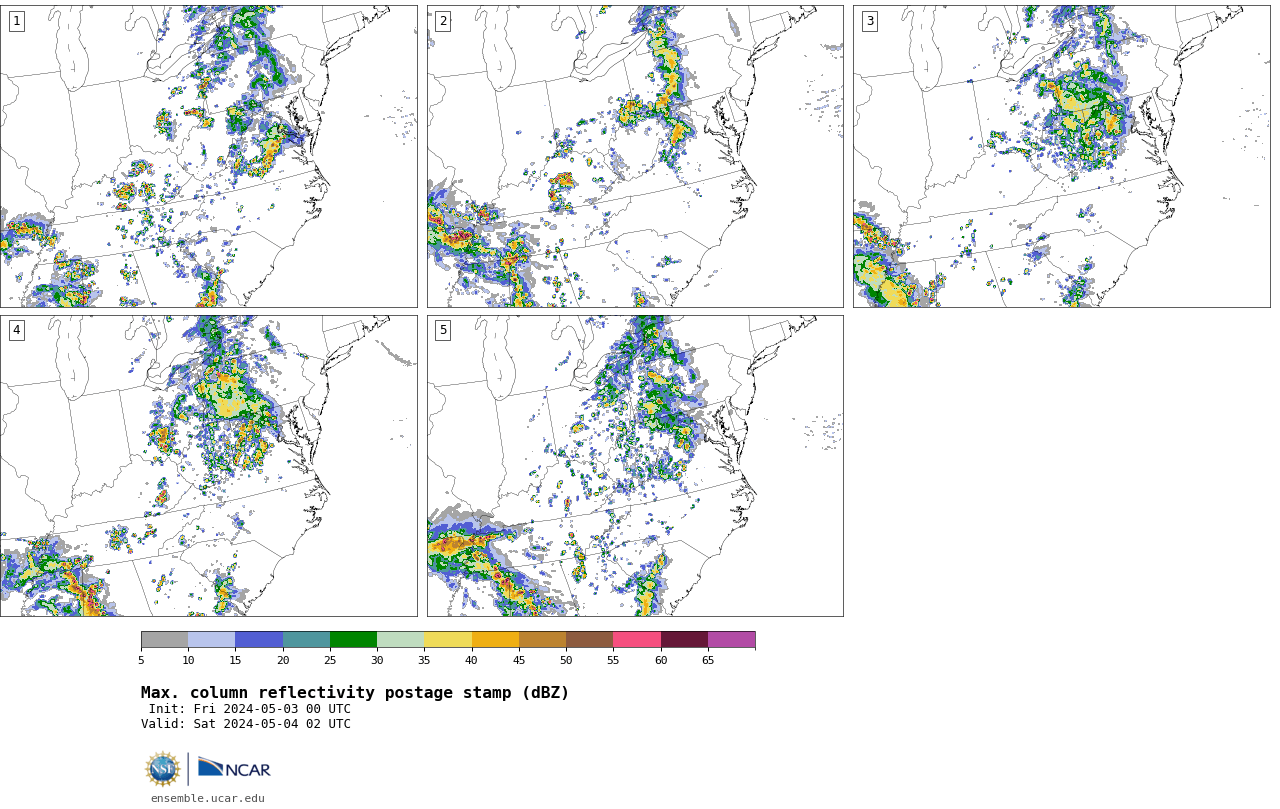Click the gray 5-10 dBZ color swatch

164,640
